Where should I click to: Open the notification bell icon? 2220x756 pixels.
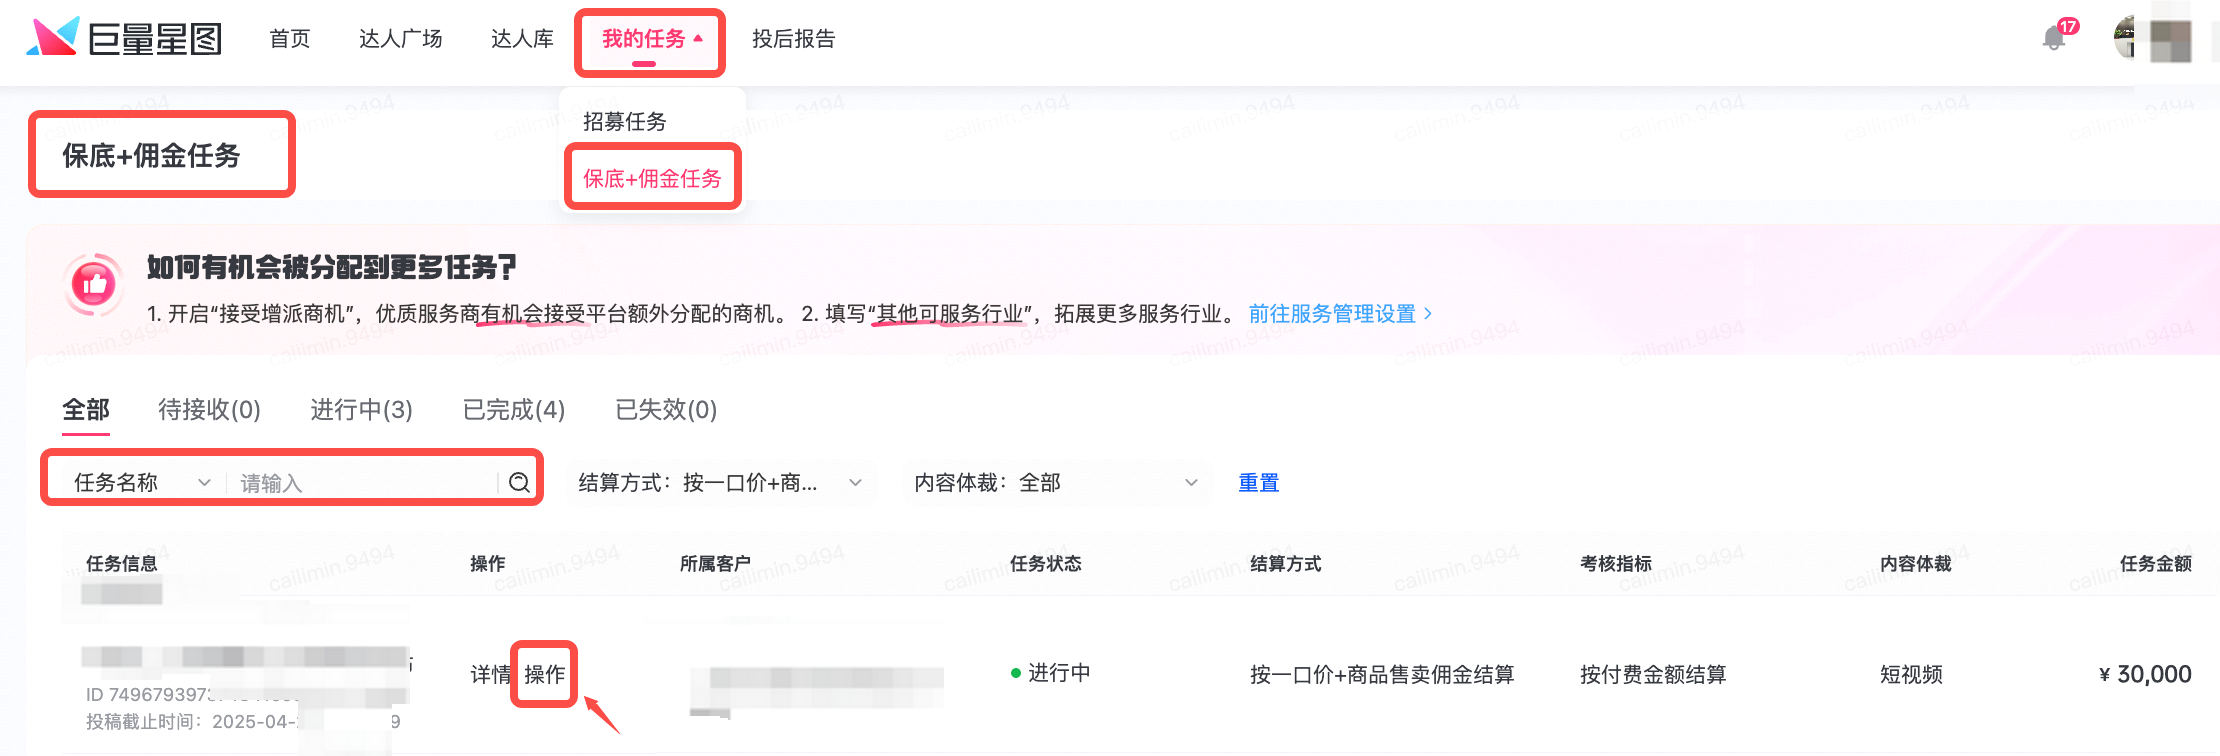tap(2054, 38)
